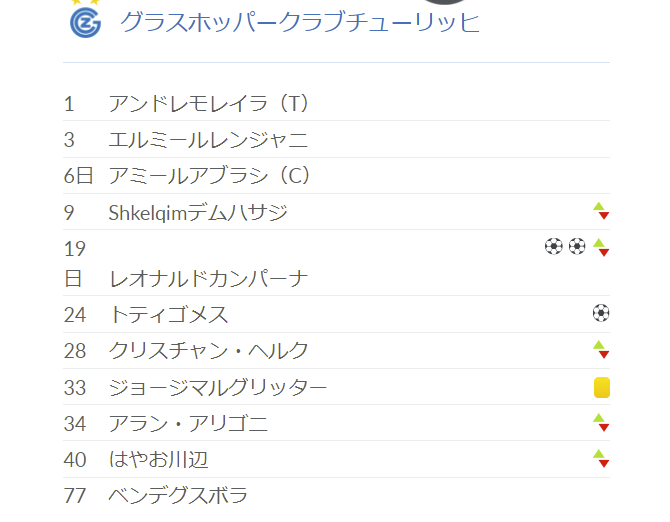Select player はやお川辺 name
The image size is (670, 522).
159,460
